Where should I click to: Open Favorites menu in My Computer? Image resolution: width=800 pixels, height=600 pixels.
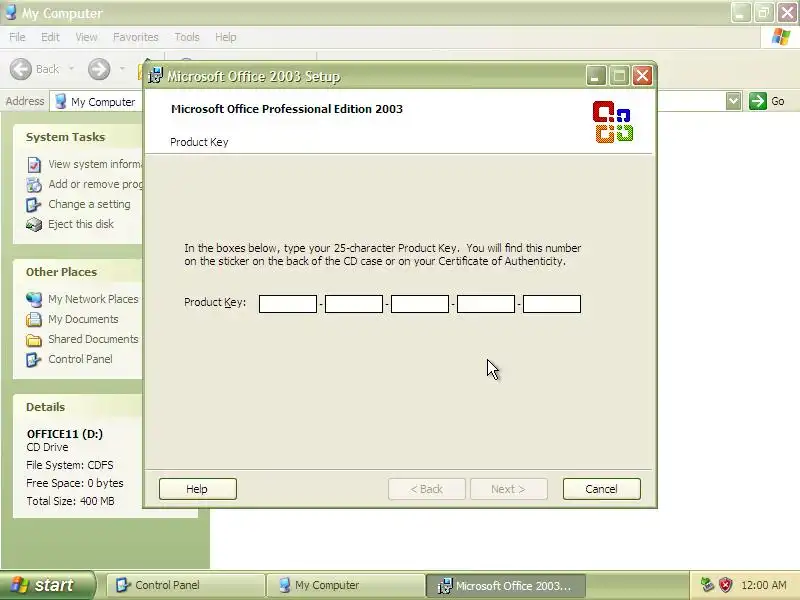coord(136,37)
